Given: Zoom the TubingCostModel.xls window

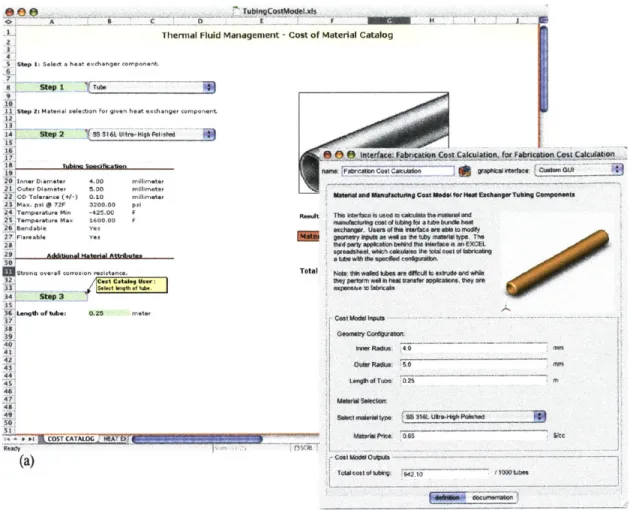Looking at the screenshot, I should coord(34,12).
